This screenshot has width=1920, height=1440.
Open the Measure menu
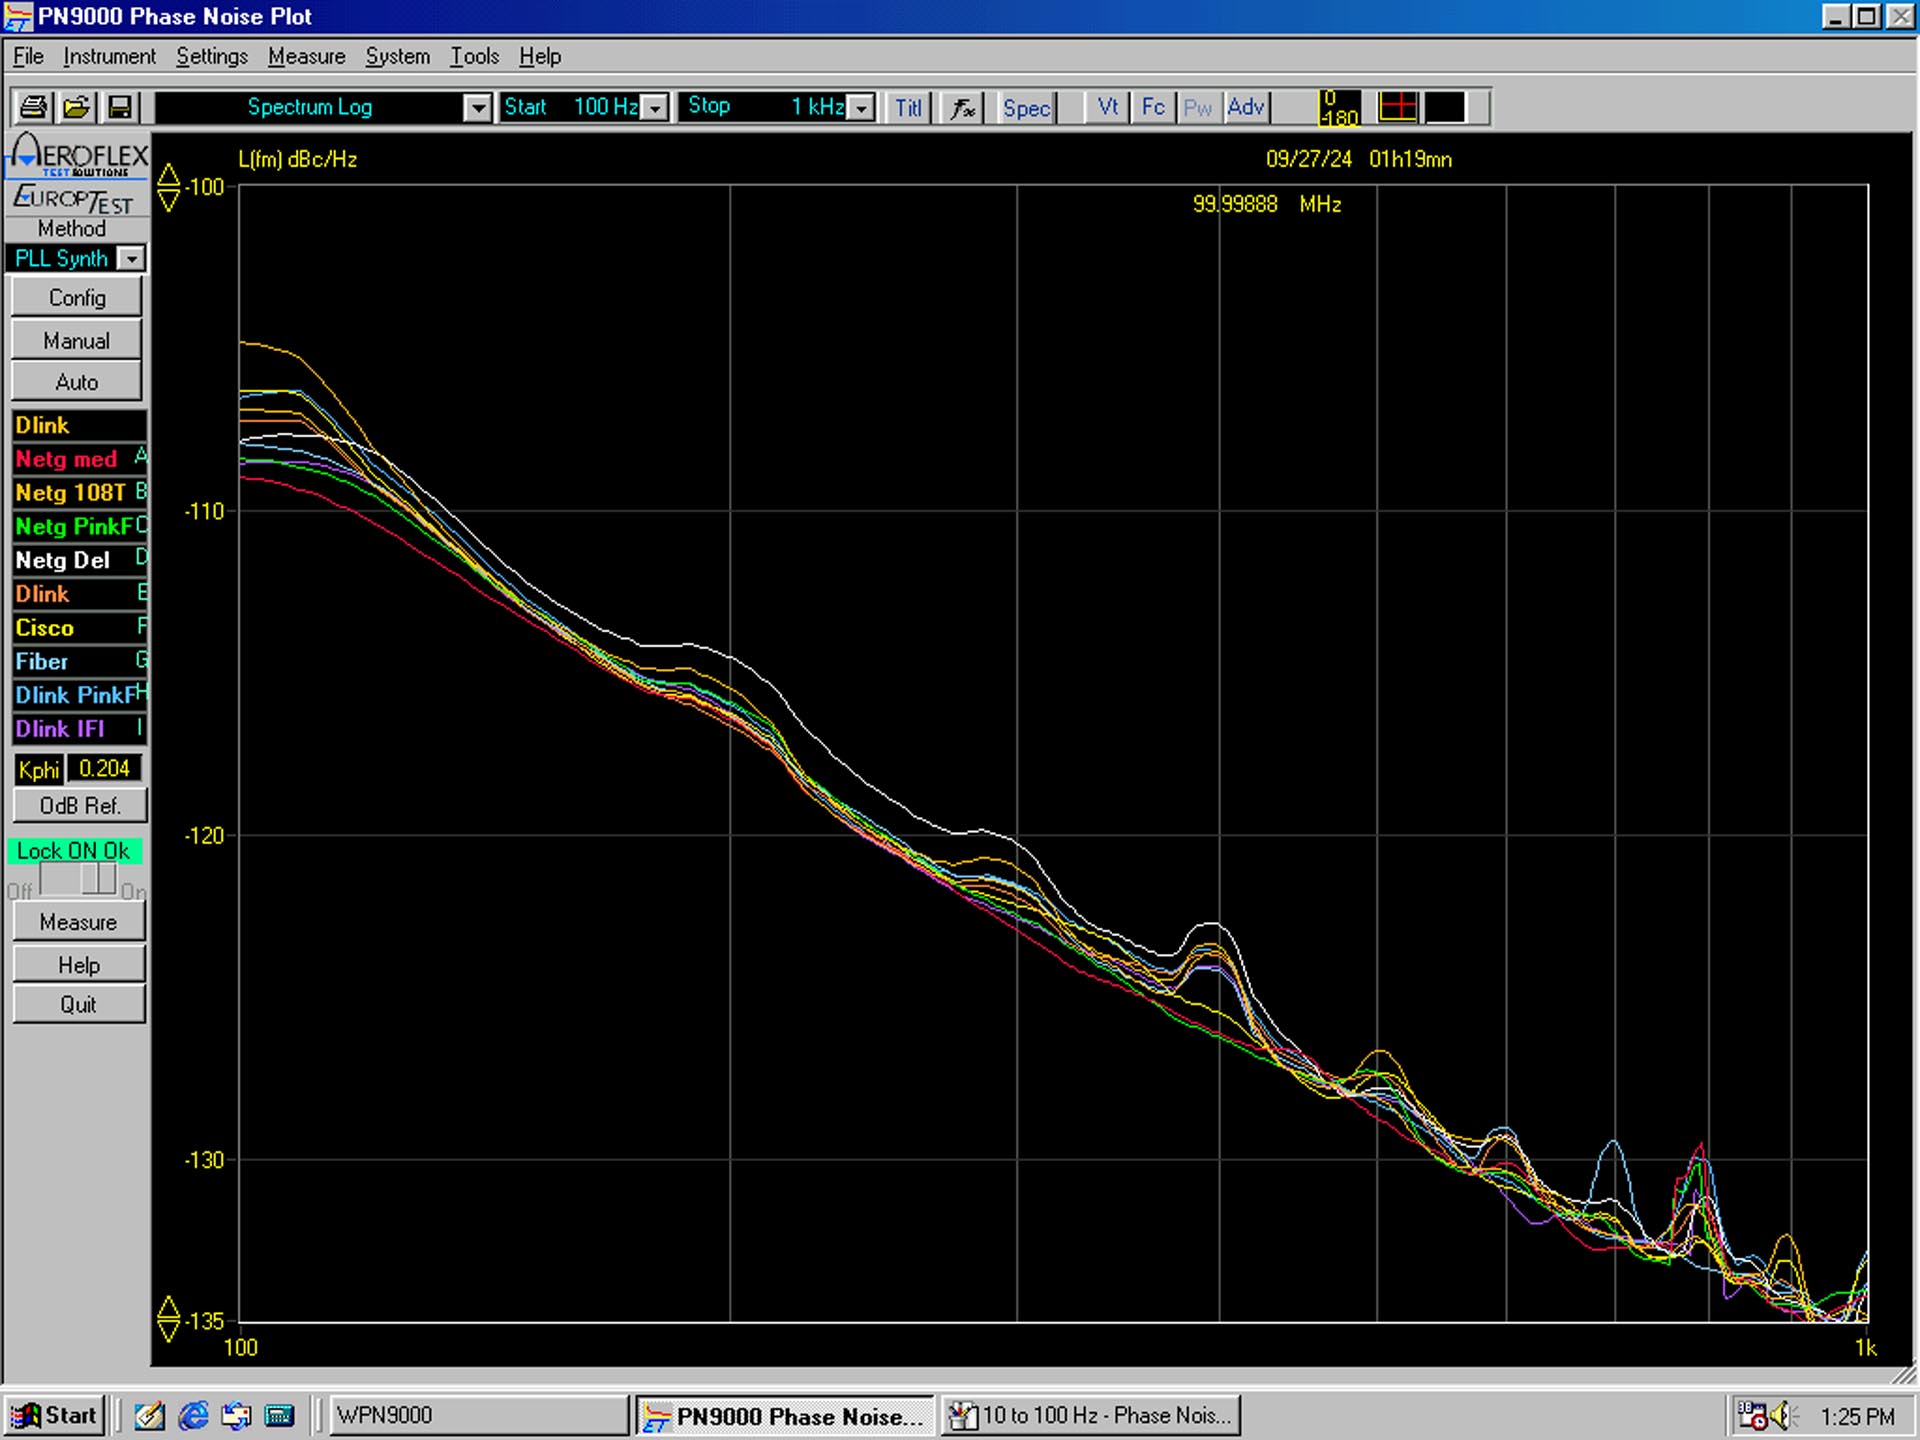click(x=306, y=56)
